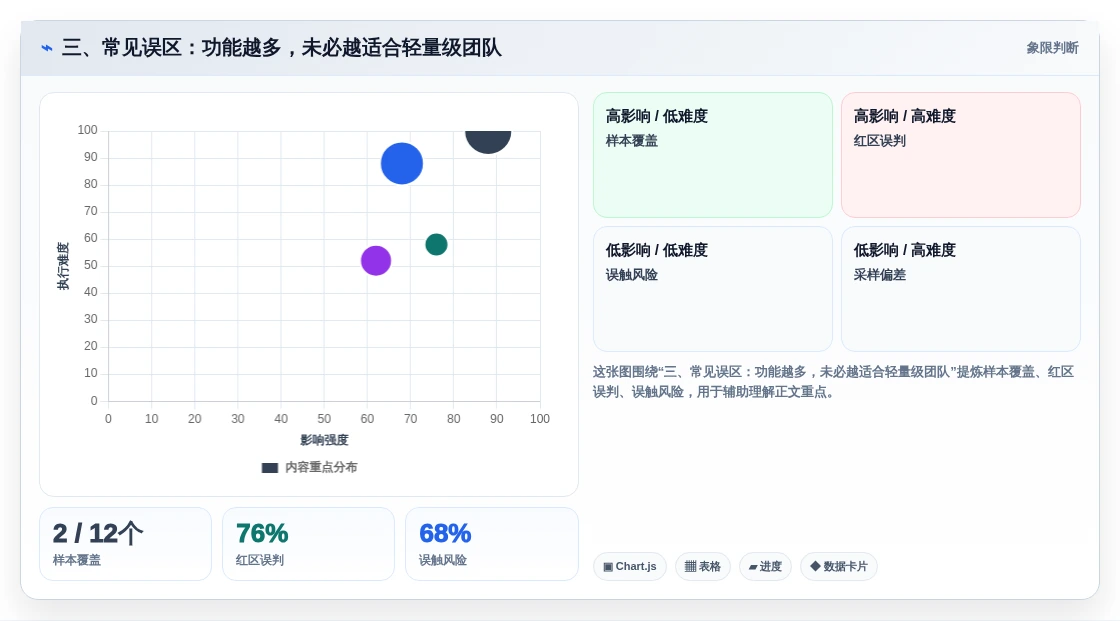Select the 2 / 12个 样本覆盖 stat card
Image resolution: width=1120 pixels, height=621 pixels.
126,544
